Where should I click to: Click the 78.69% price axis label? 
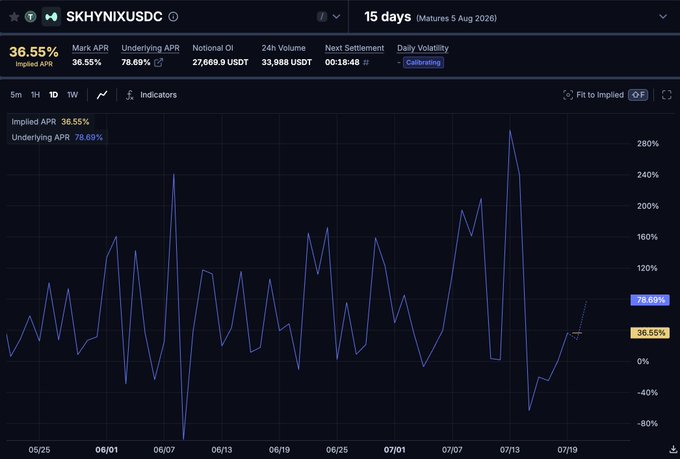point(650,300)
